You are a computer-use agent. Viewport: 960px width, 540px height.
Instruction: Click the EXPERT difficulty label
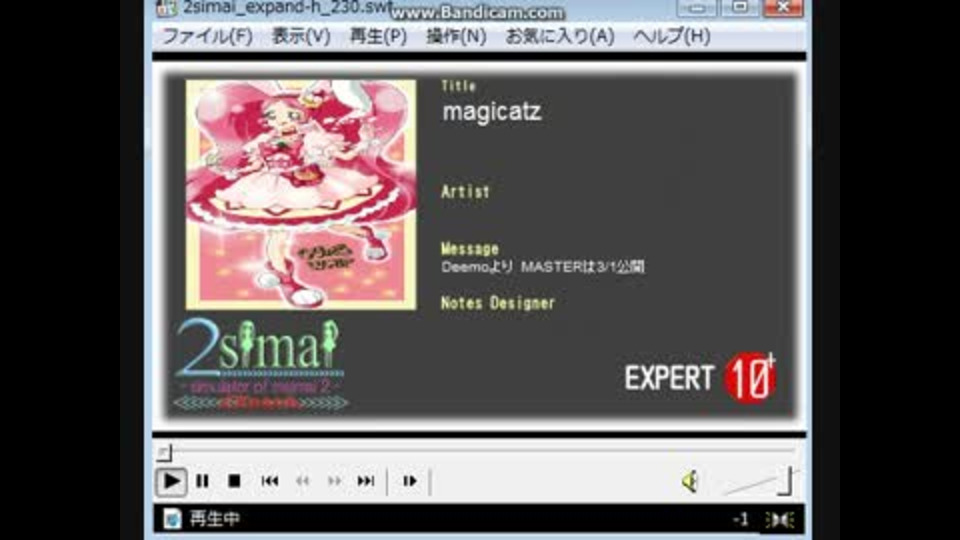click(x=669, y=378)
